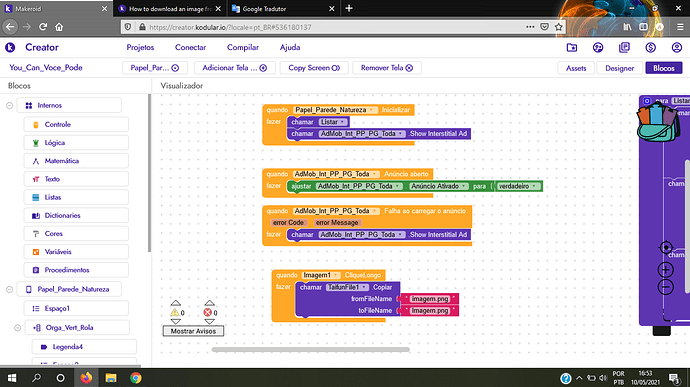Open the Assets panel
The width and height of the screenshot is (690, 387).
[576, 68]
